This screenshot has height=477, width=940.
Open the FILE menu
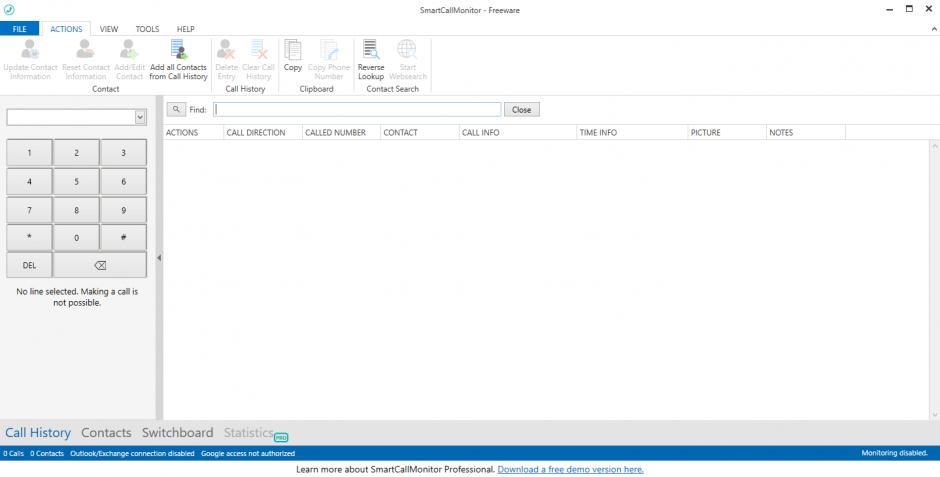tap(19, 29)
